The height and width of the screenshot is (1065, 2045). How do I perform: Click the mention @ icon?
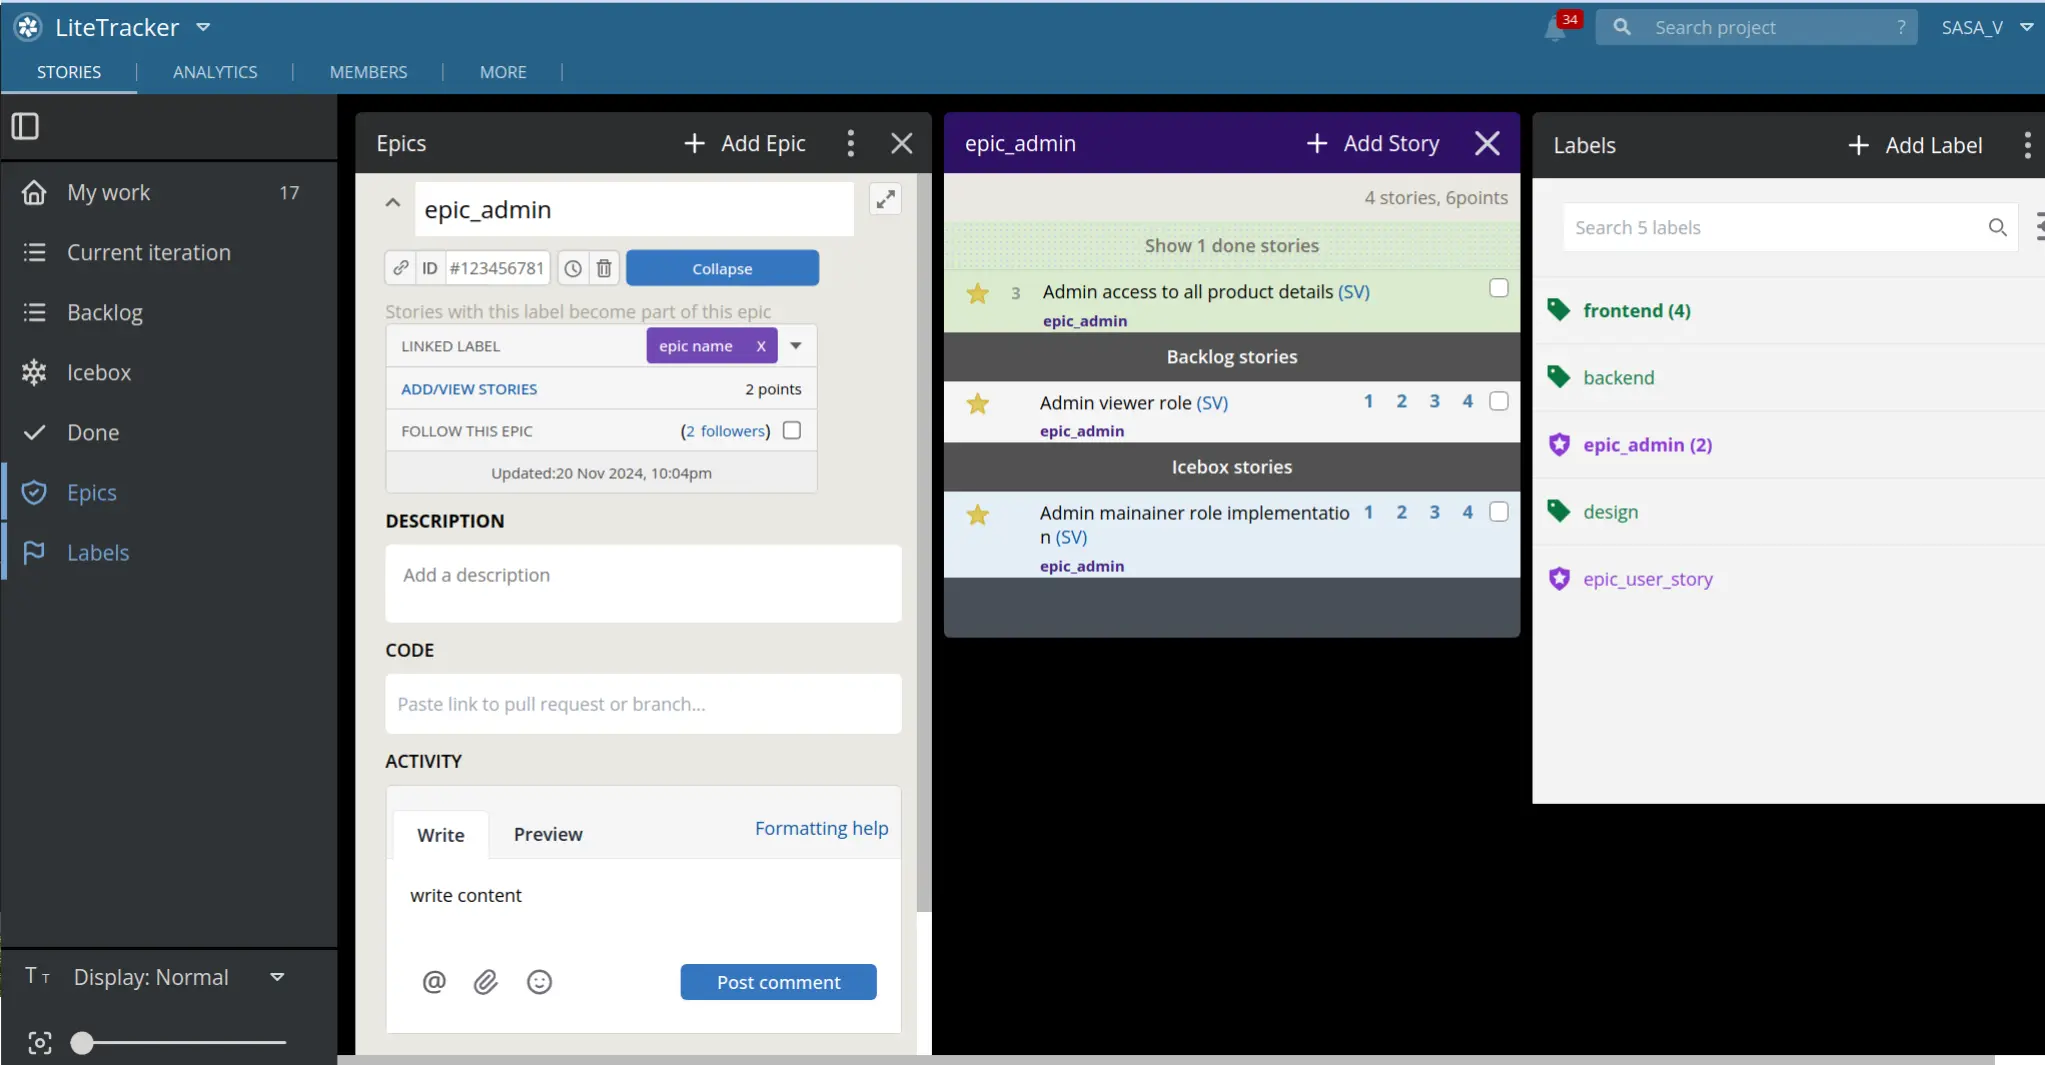434,982
